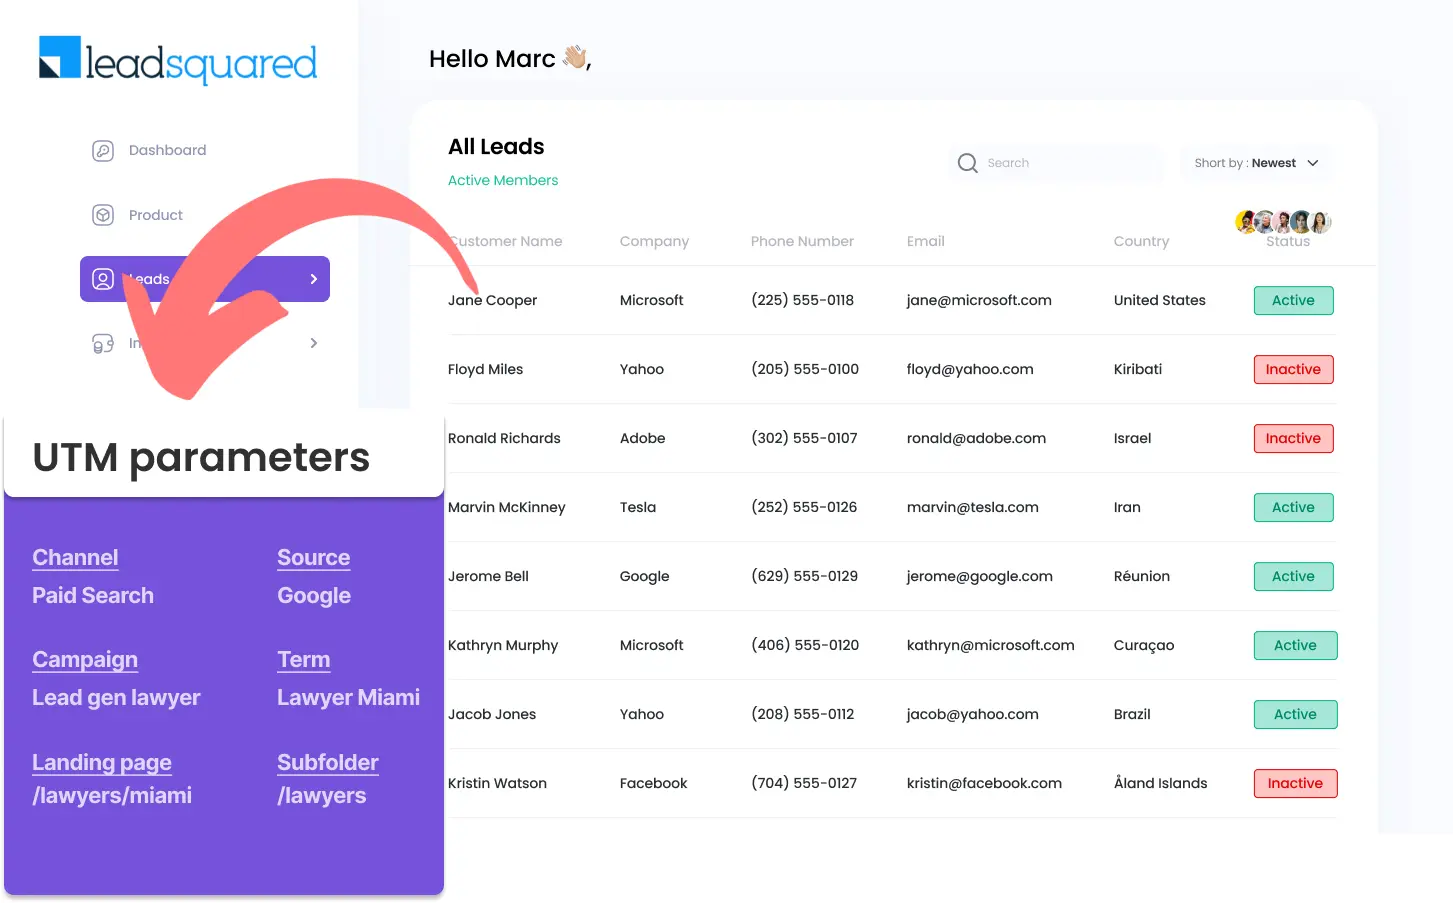This screenshot has width=1453, height=903.
Task: Click Marvin McKinney's Active status badge
Action: 1293,507
